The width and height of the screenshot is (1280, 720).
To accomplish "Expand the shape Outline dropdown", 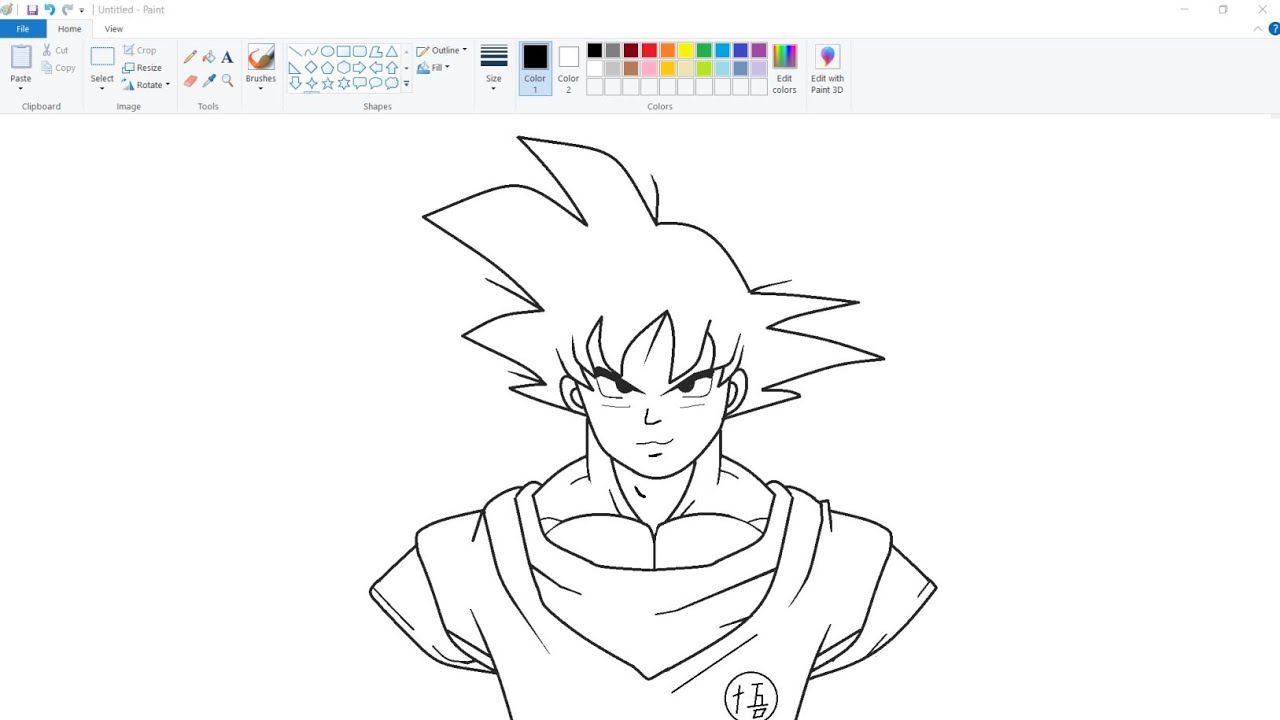I will [464, 50].
